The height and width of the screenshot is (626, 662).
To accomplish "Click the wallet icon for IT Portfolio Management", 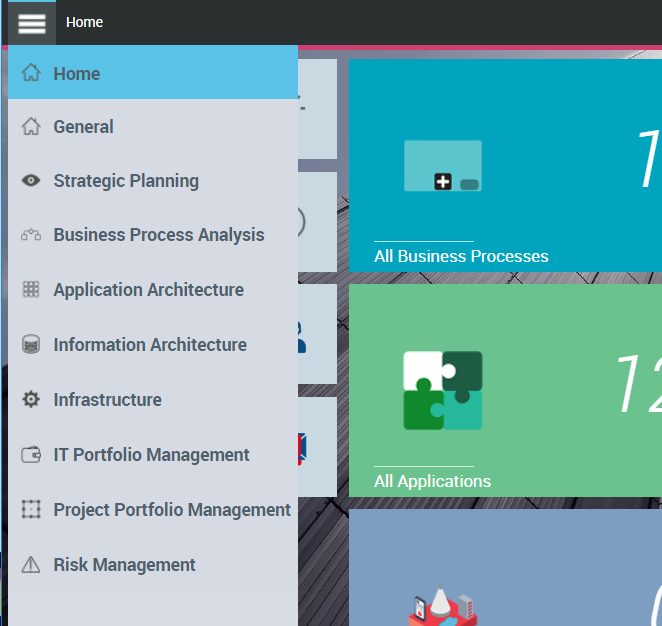I will (x=31, y=455).
